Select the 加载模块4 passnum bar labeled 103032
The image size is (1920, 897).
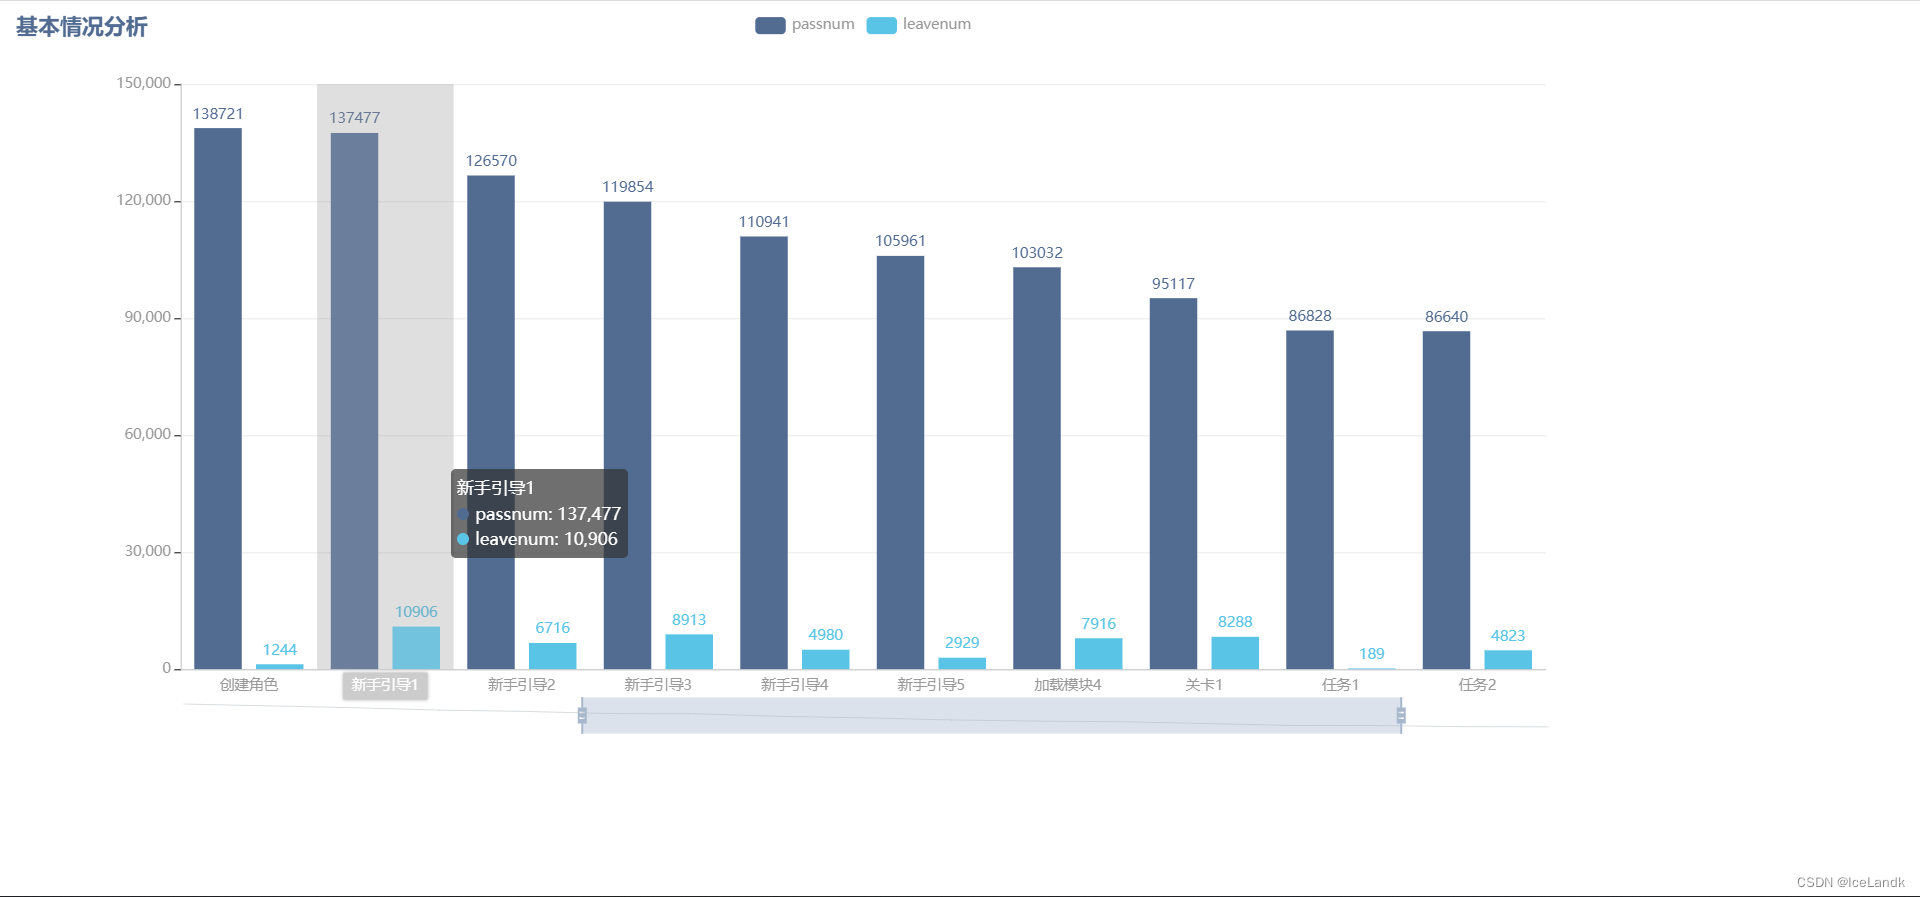[x=1037, y=468]
